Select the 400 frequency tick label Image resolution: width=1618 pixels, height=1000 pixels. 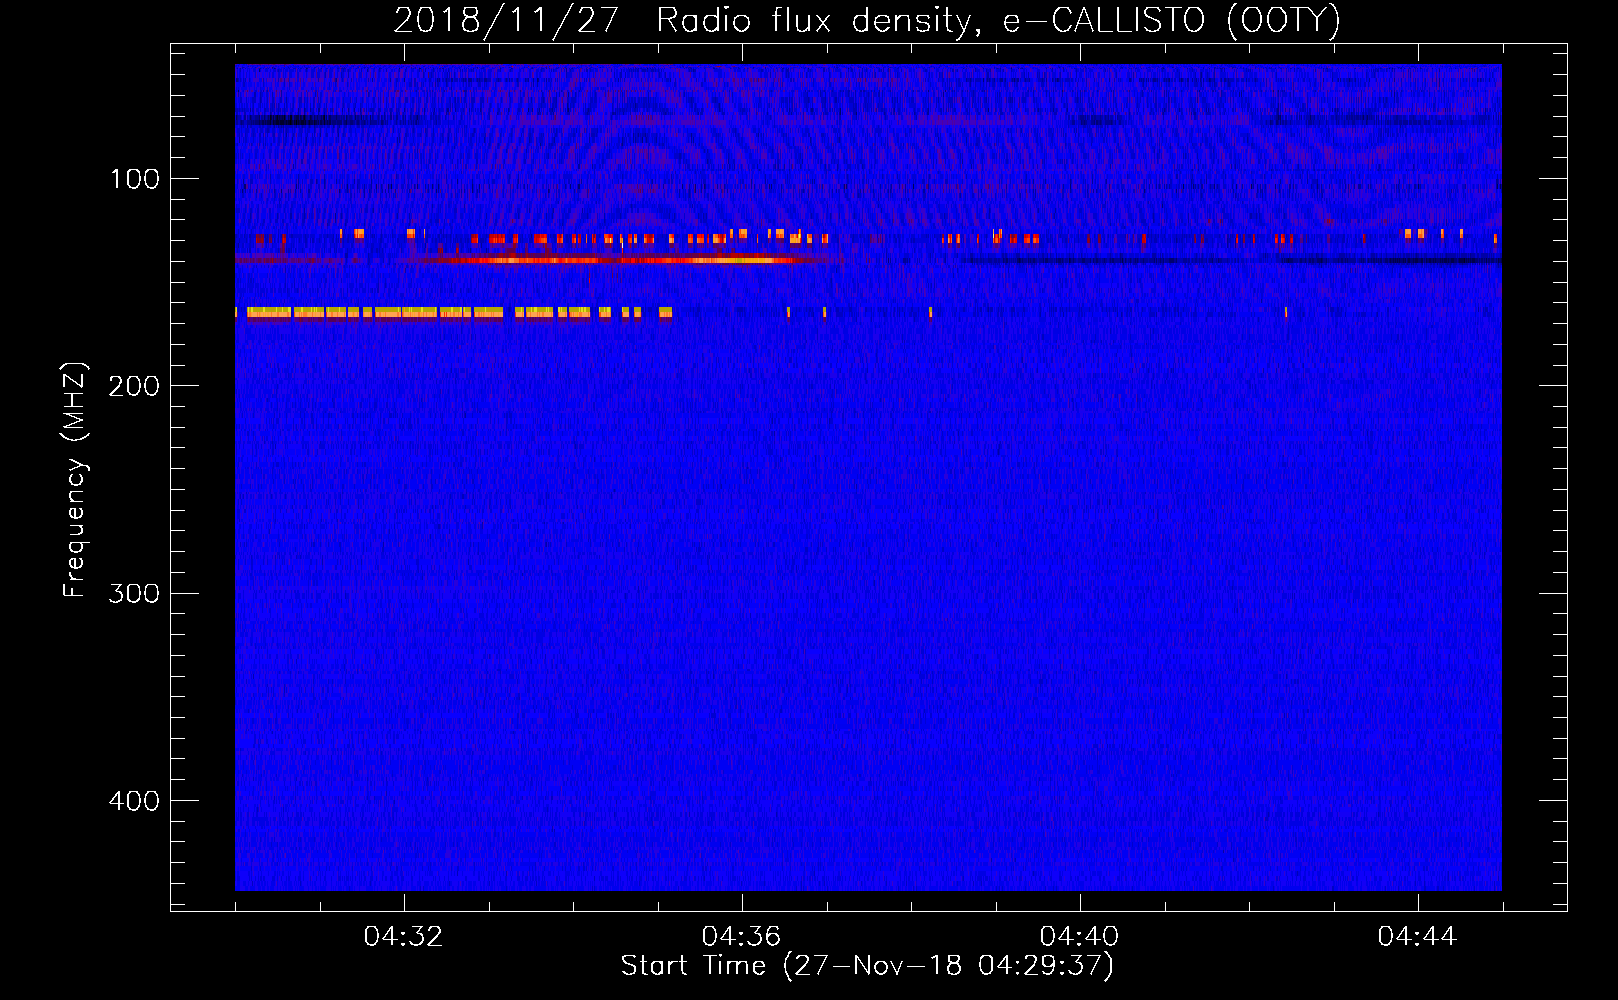coord(134,801)
